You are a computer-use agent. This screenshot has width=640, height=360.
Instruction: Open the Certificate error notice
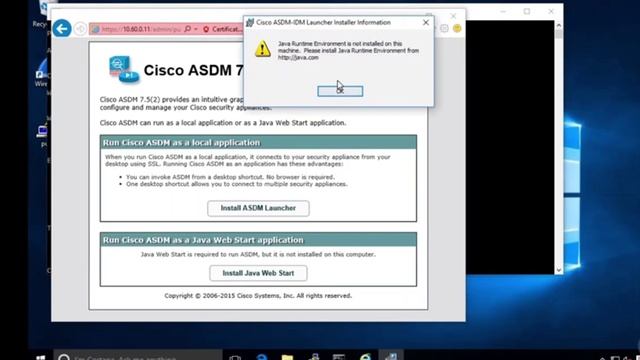(222, 29)
